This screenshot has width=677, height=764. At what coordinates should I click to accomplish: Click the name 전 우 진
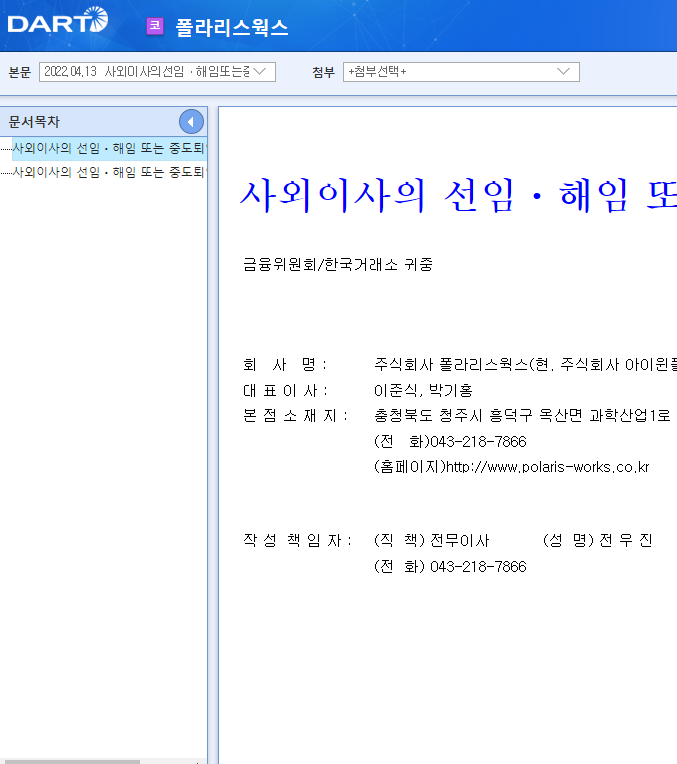[x=626, y=540]
